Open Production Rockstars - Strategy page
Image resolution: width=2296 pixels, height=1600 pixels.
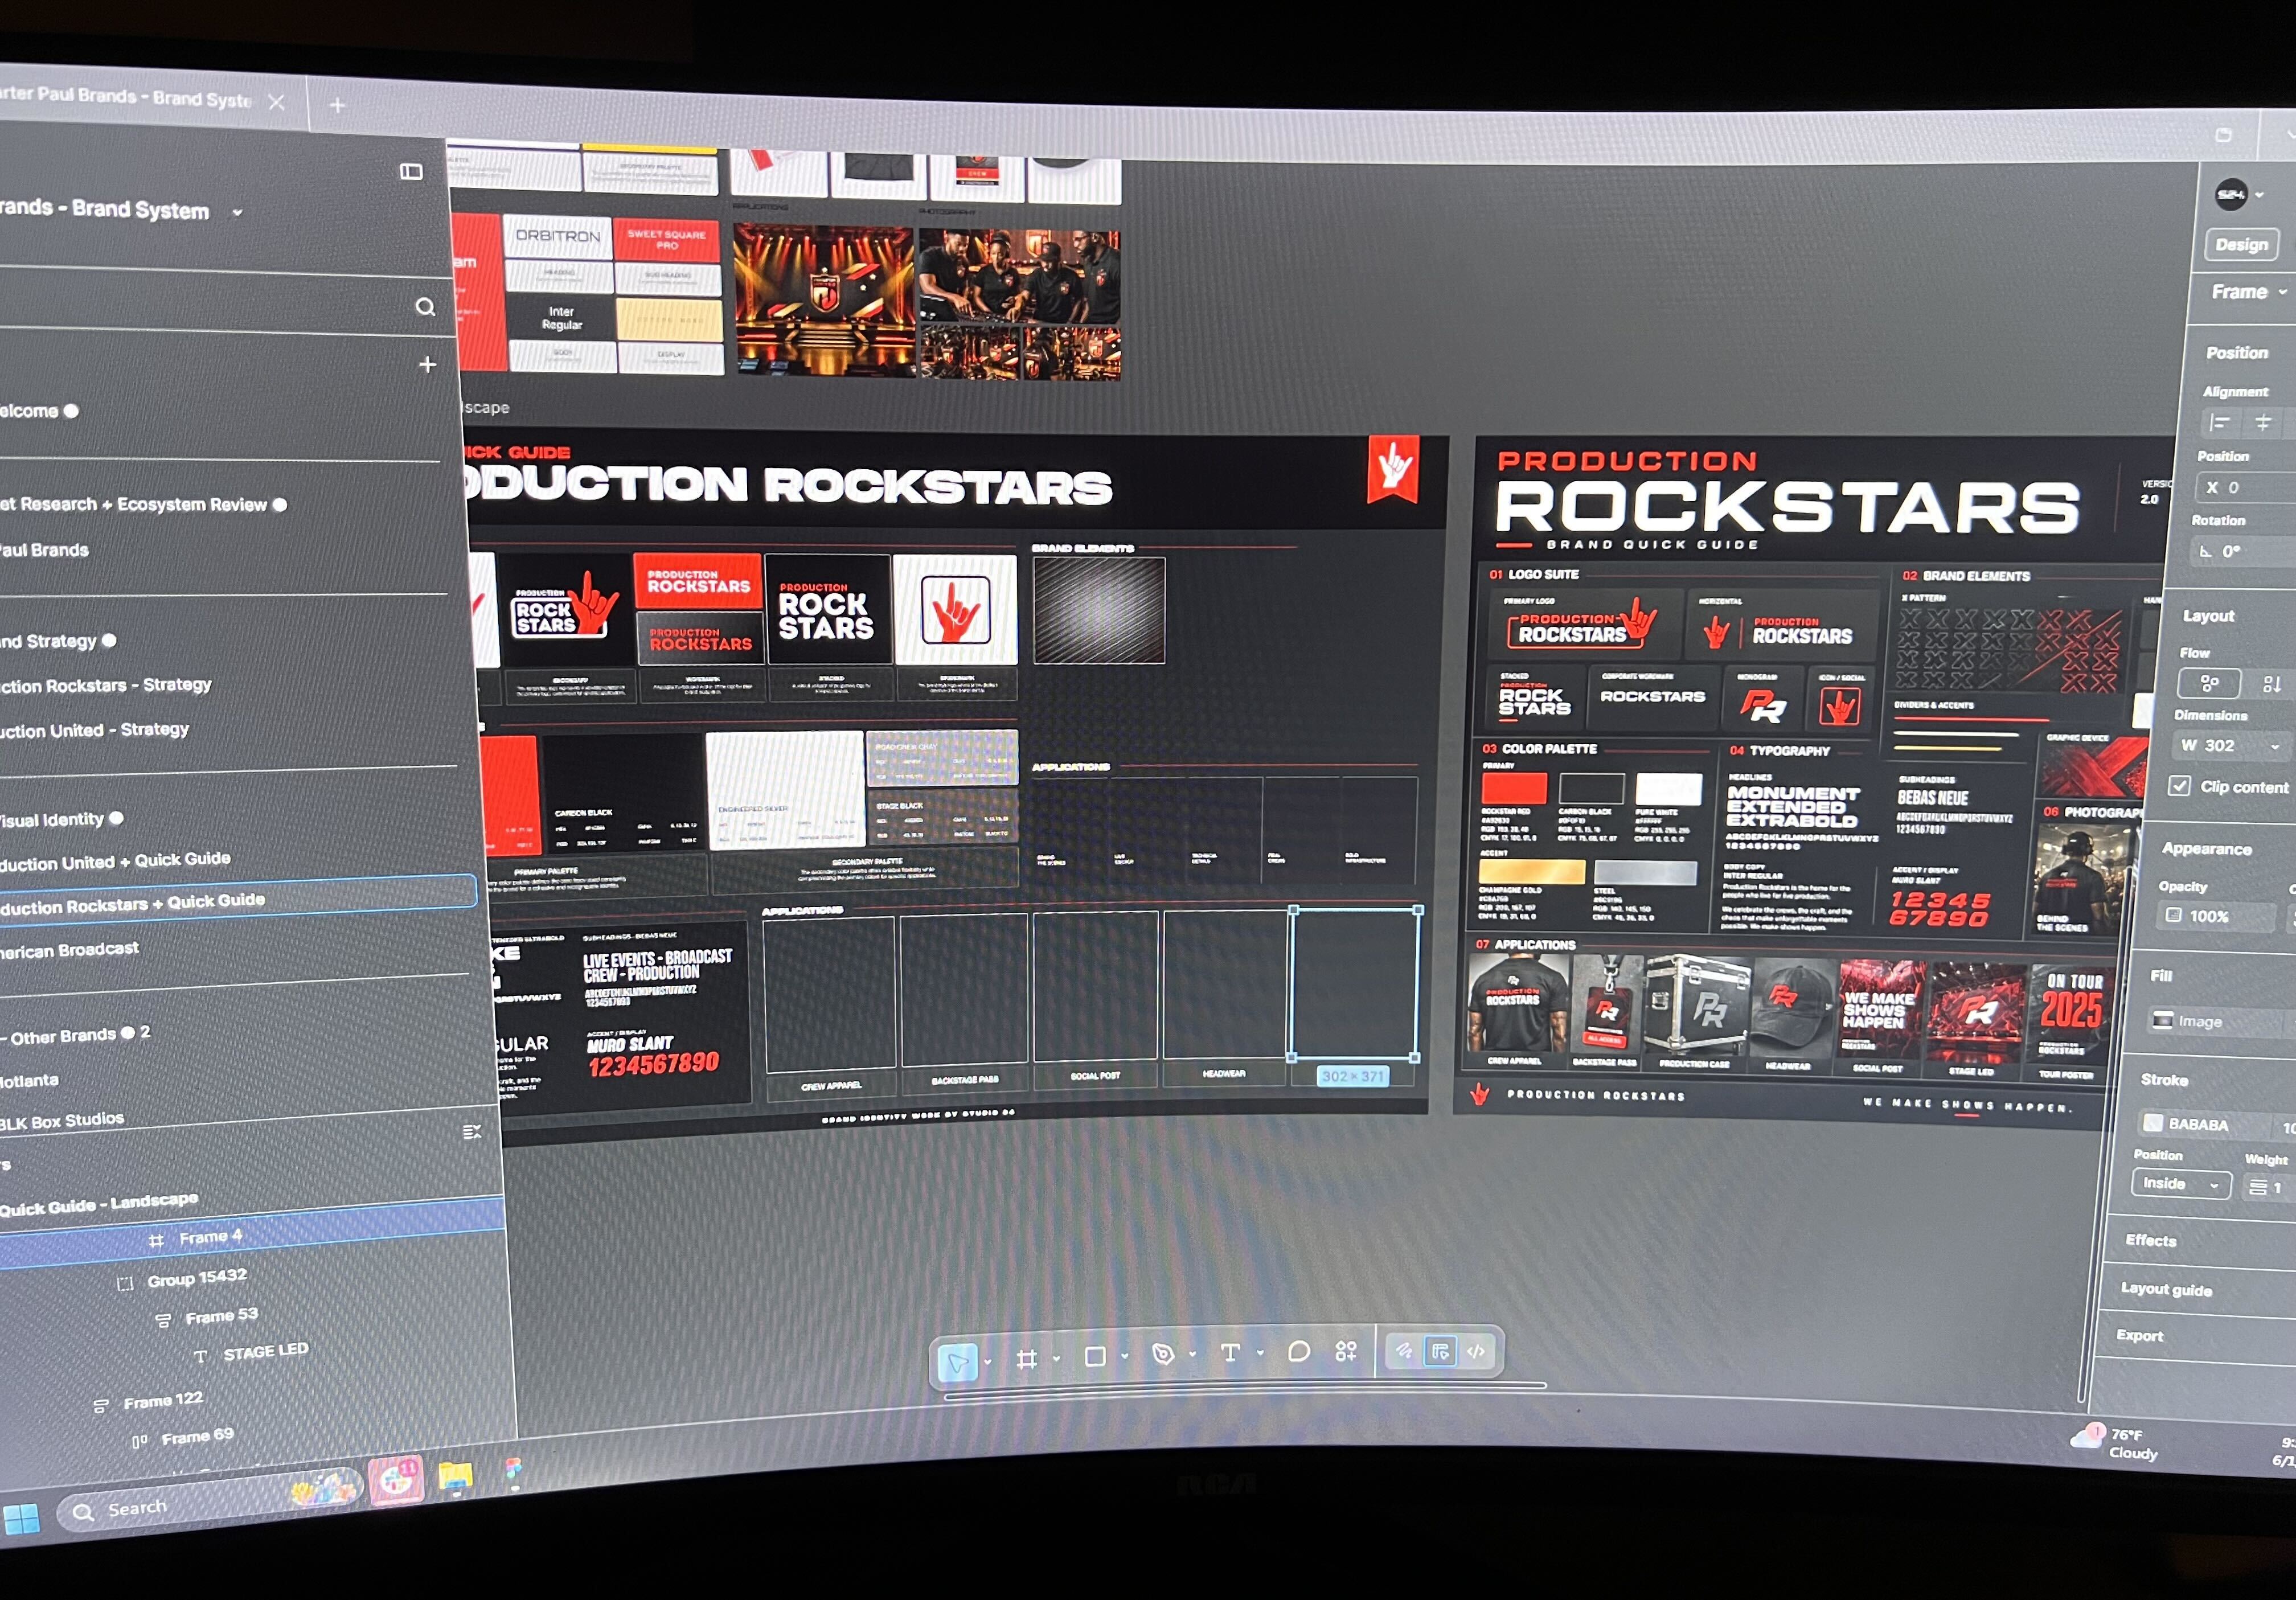tap(106, 686)
